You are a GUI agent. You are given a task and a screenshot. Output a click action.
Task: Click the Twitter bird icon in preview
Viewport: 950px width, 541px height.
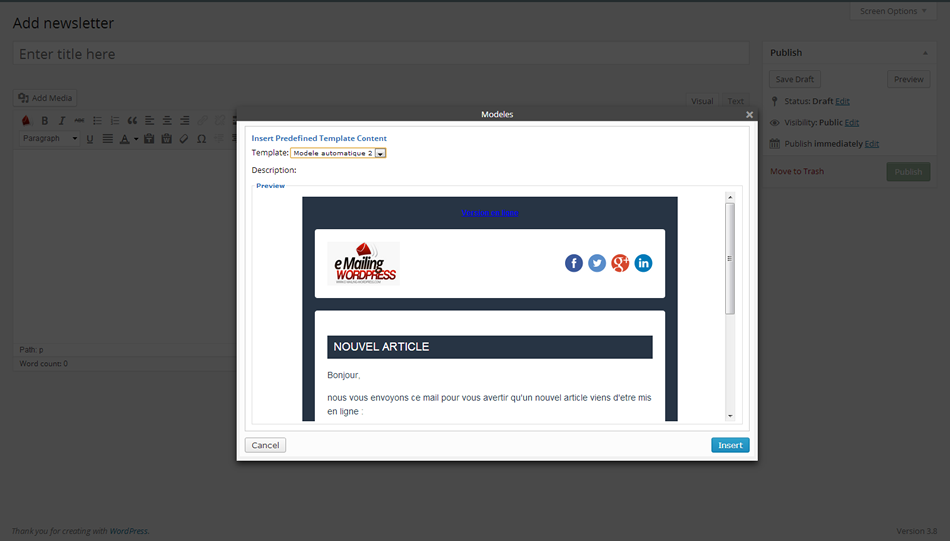pyautogui.click(x=597, y=263)
